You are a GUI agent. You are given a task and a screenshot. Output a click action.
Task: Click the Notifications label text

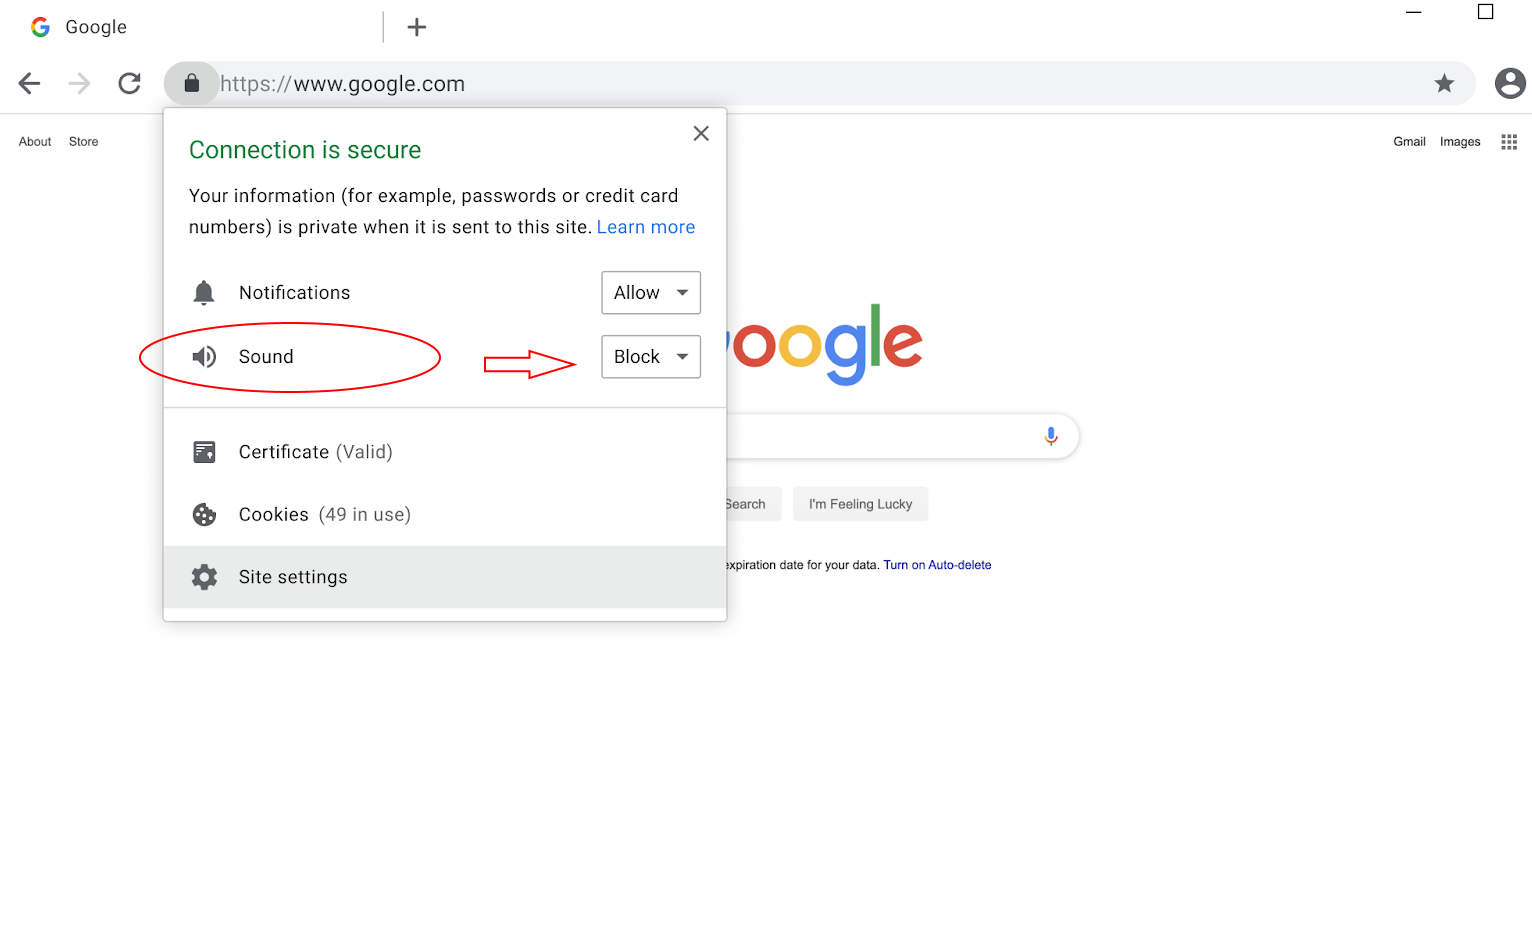295,293
